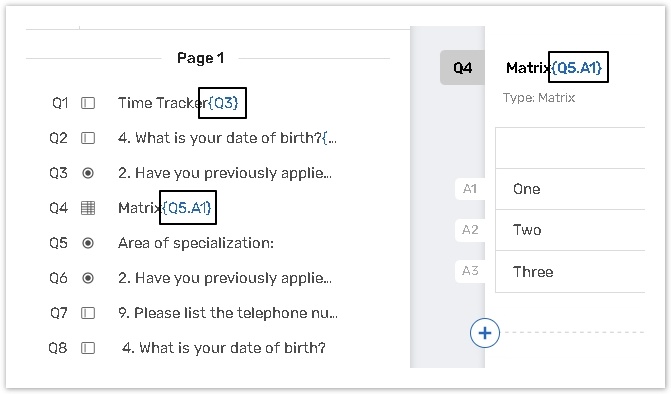Add a new row with plus button
671x394 pixels.
coord(484,333)
